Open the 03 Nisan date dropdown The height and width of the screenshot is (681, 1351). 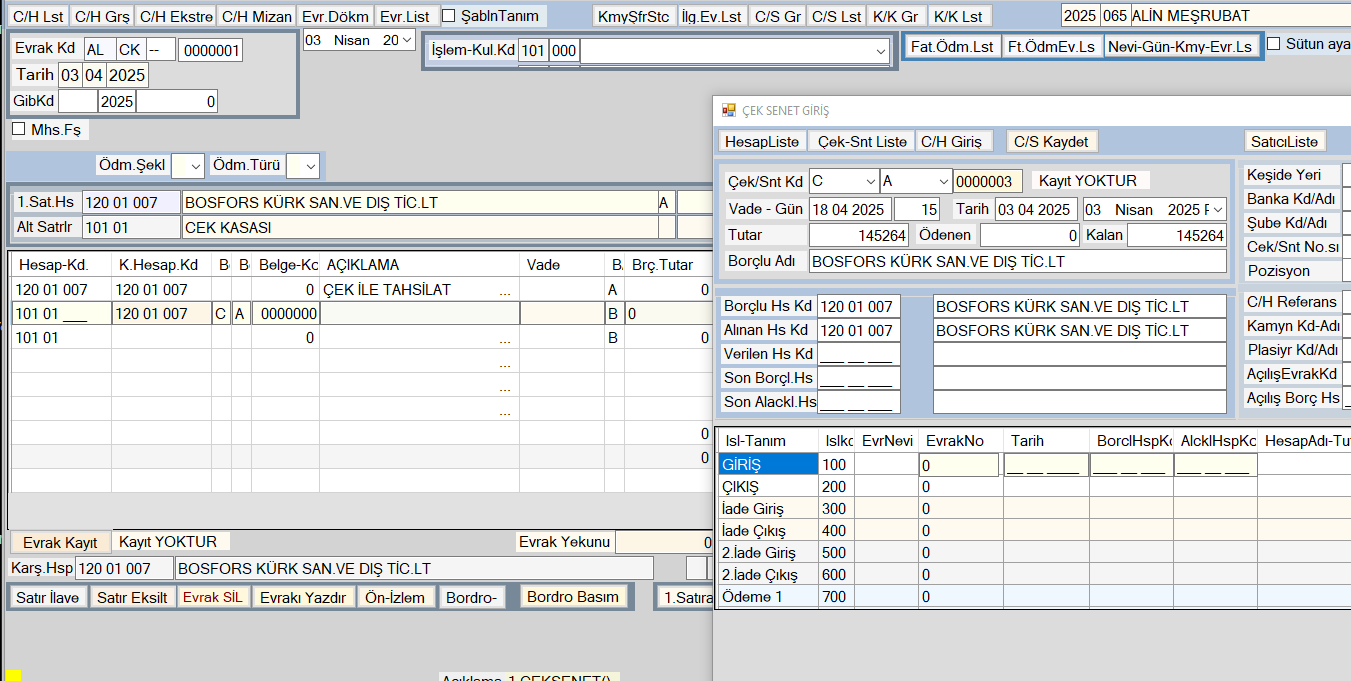(406, 40)
